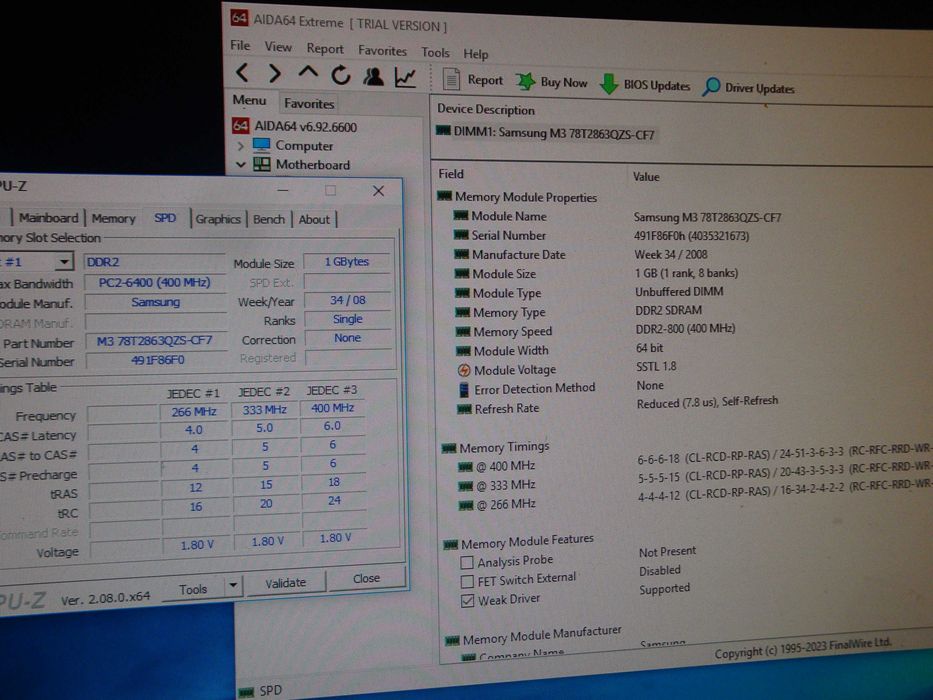
Task: Click the Serial Number row icon
Action: (461, 235)
